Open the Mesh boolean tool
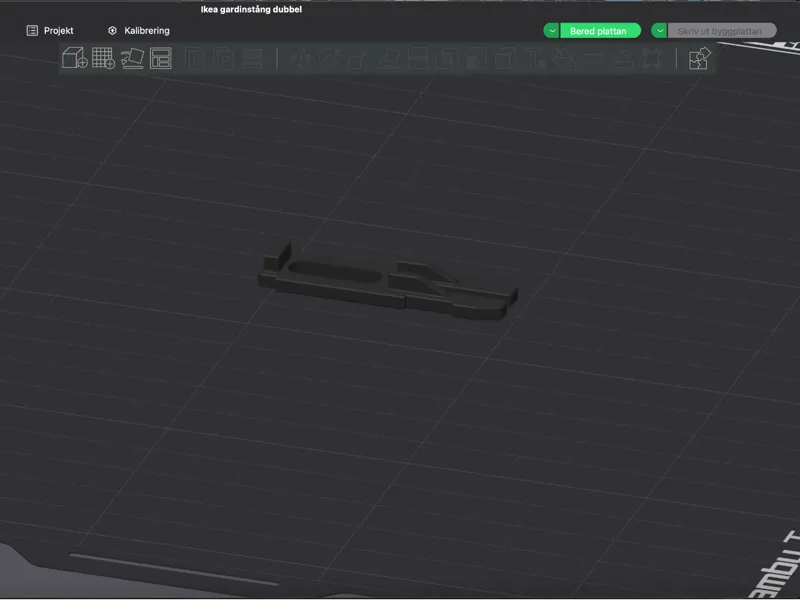The height and width of the screenshot is (600, 800). [x=447, y=59]
